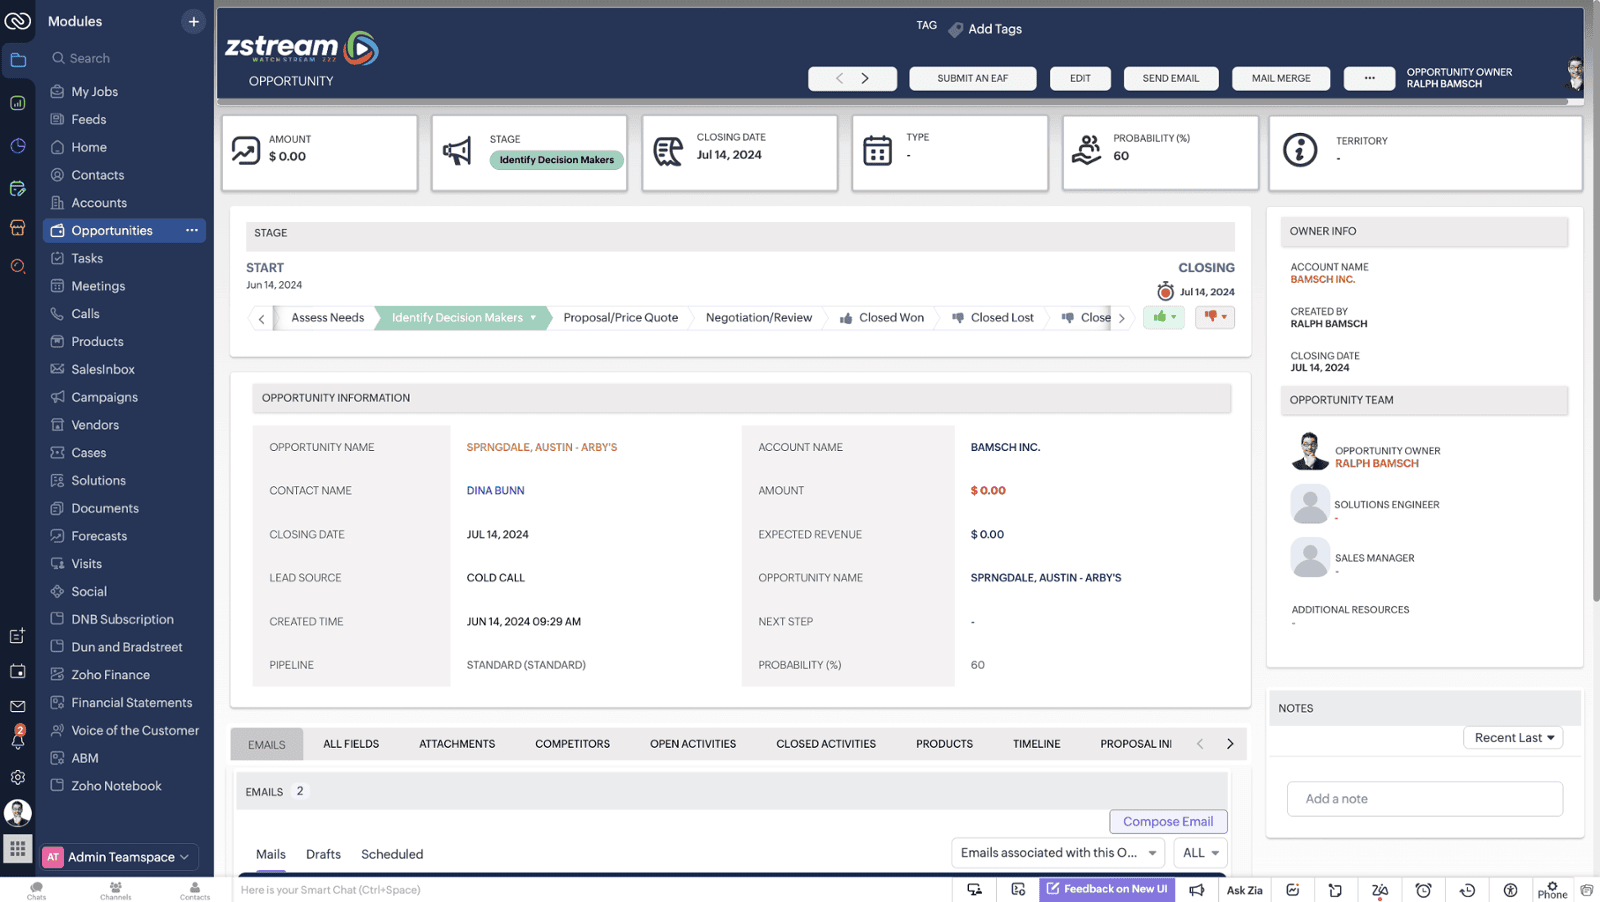
Task: Click the announcements megaphone in bottom bar
Action: tap(1197, 890)
